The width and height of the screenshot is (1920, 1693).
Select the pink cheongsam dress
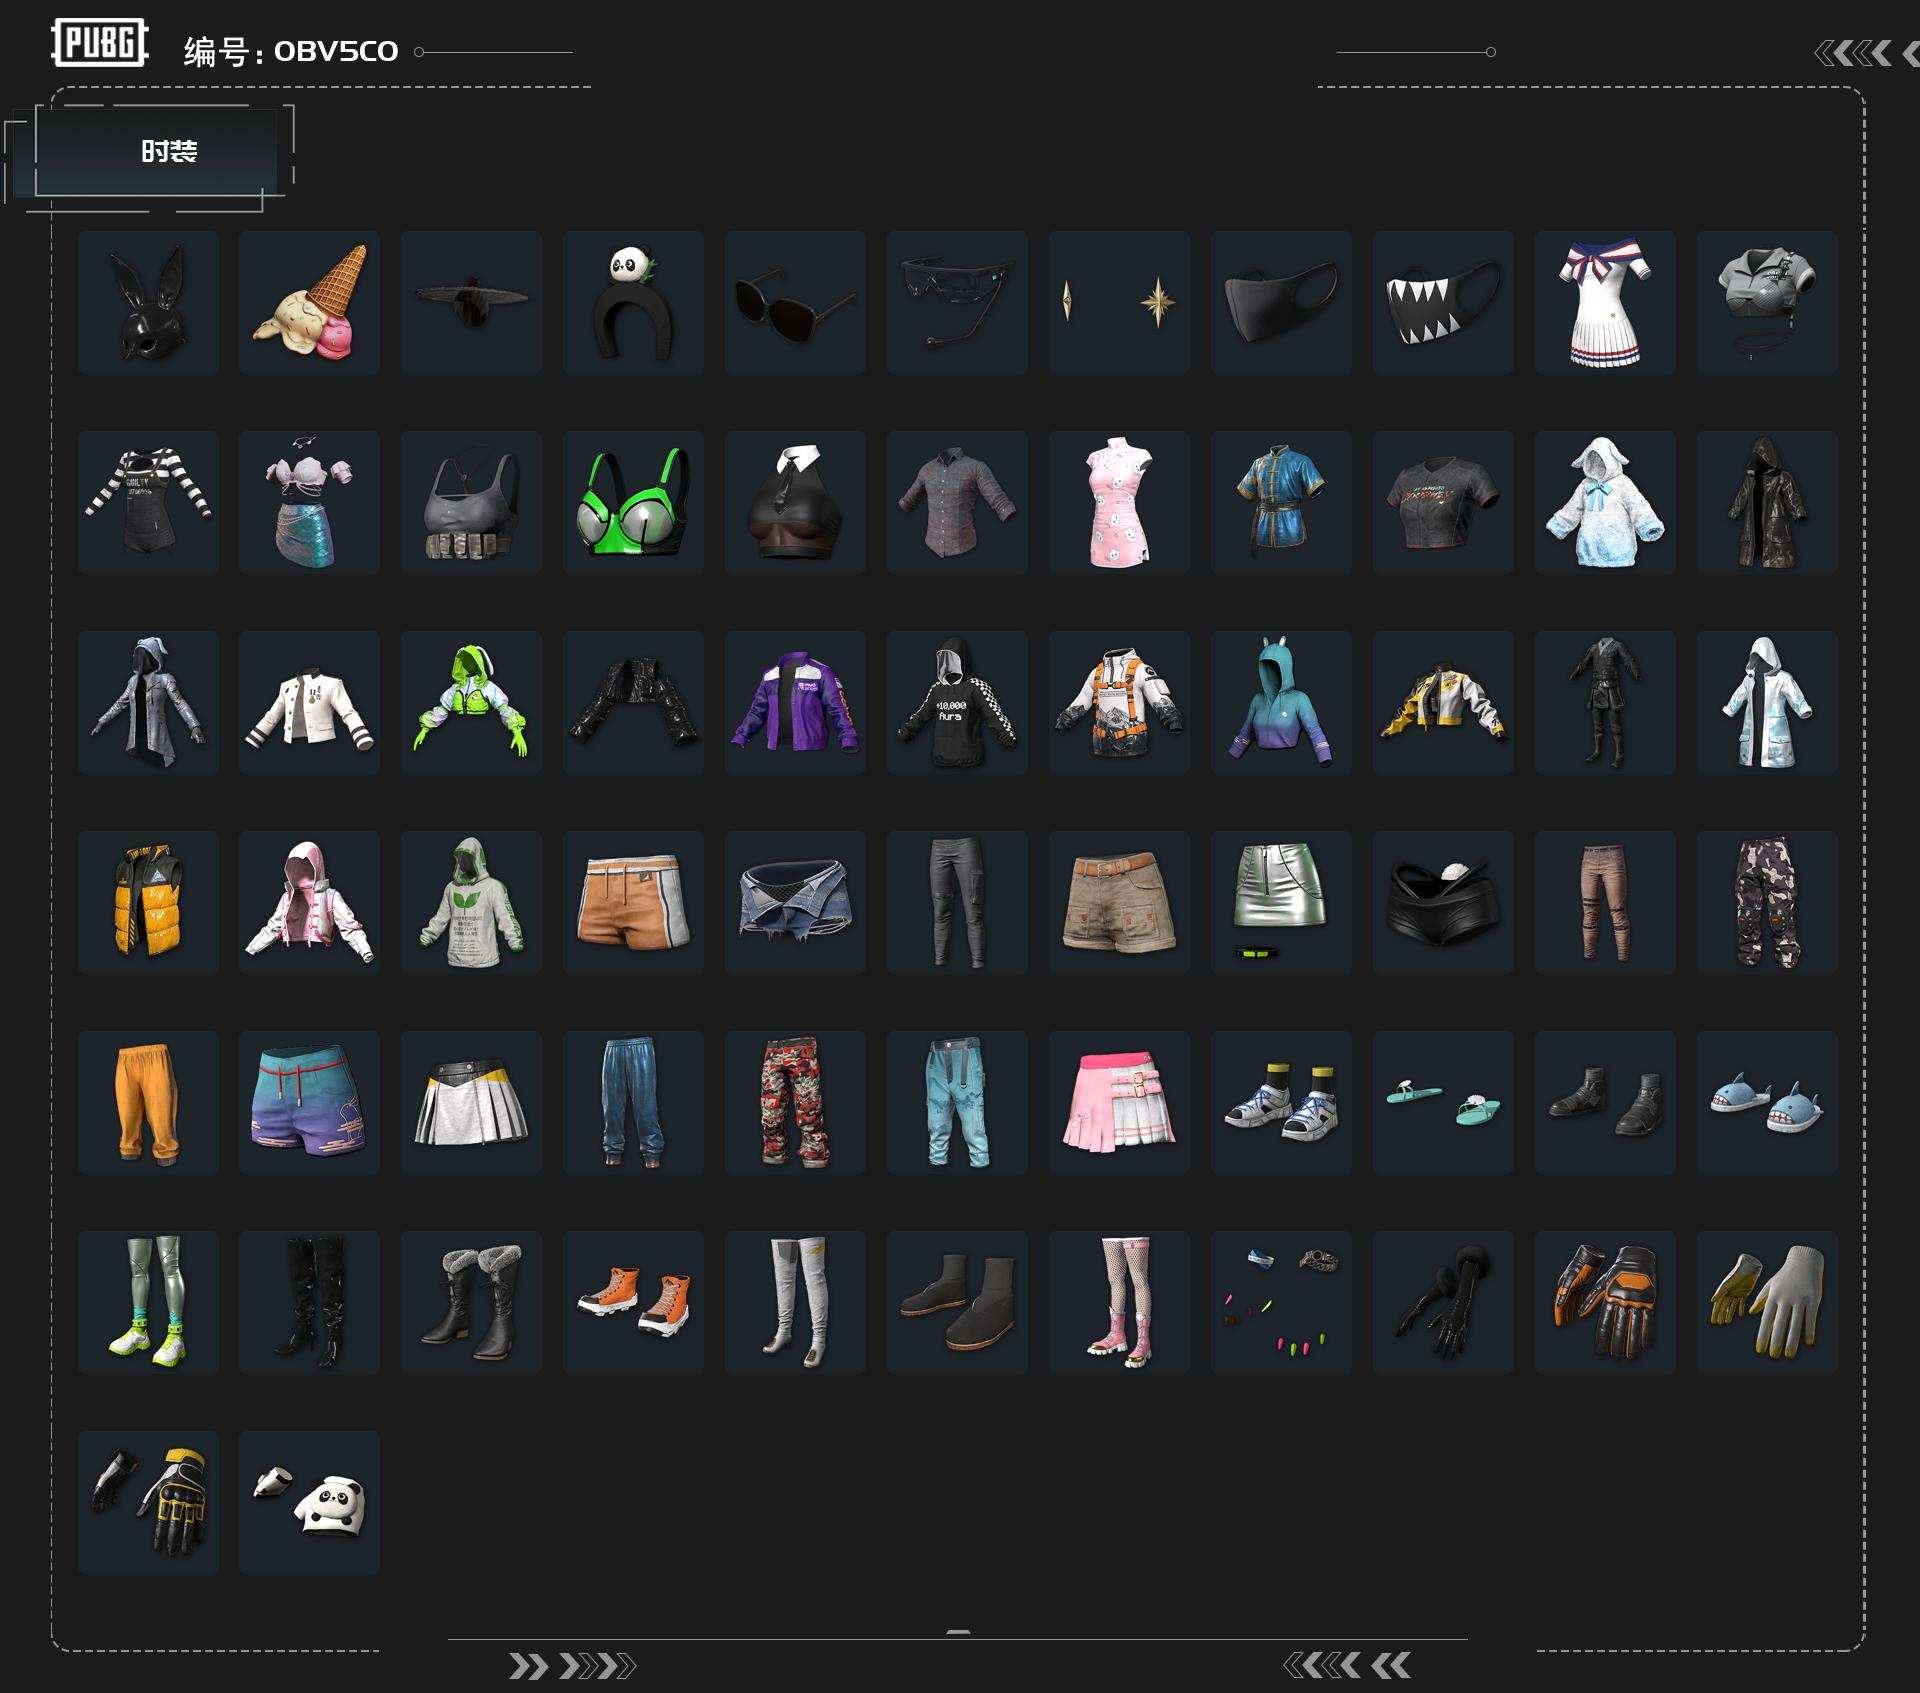click(x=1119, y=502)
